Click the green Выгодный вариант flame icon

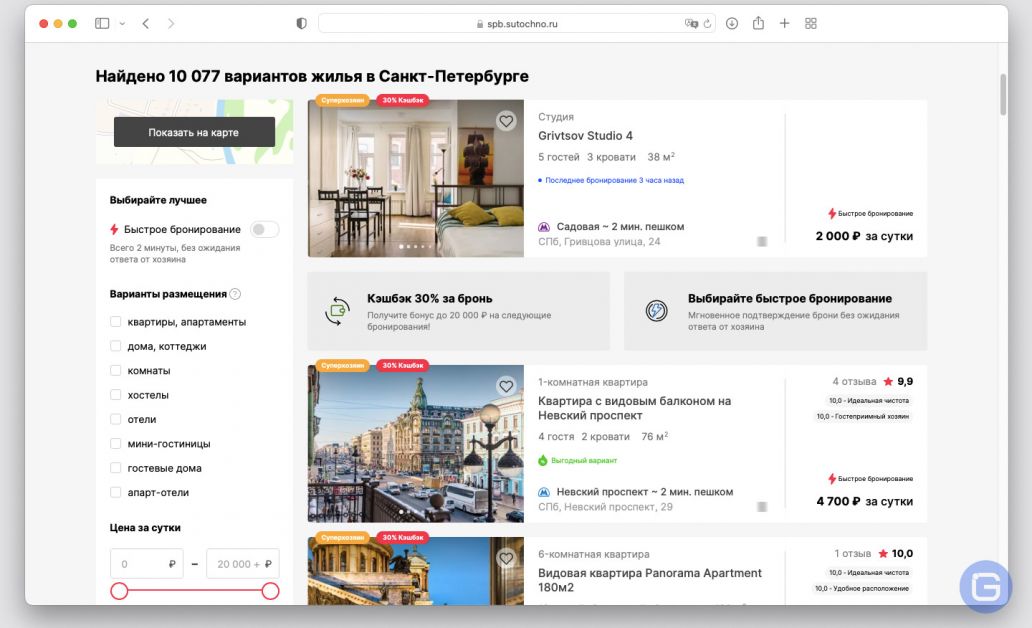coord(543,461)
